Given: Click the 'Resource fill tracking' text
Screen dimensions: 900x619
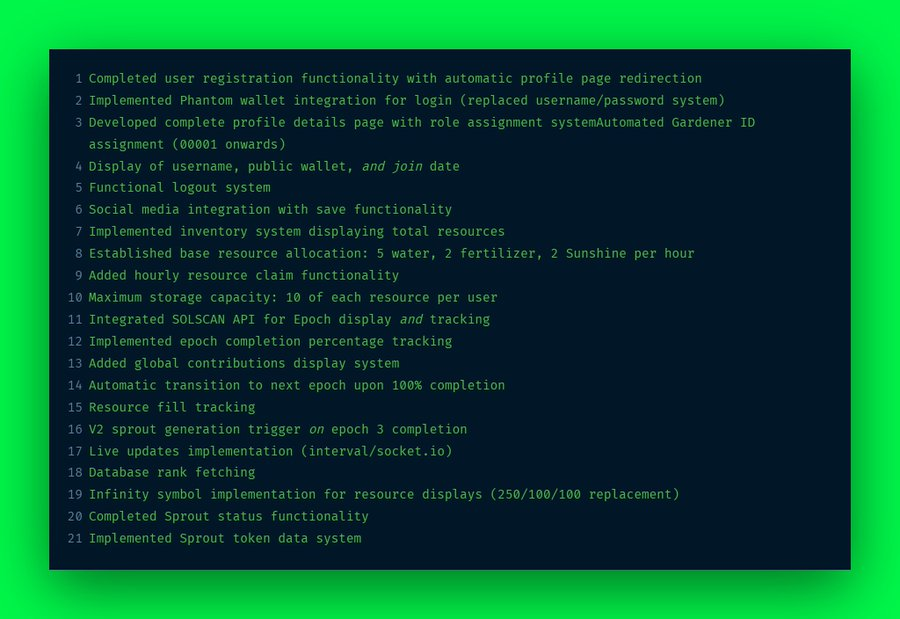Looking at the screenshot, I should [x=172, y=407].
